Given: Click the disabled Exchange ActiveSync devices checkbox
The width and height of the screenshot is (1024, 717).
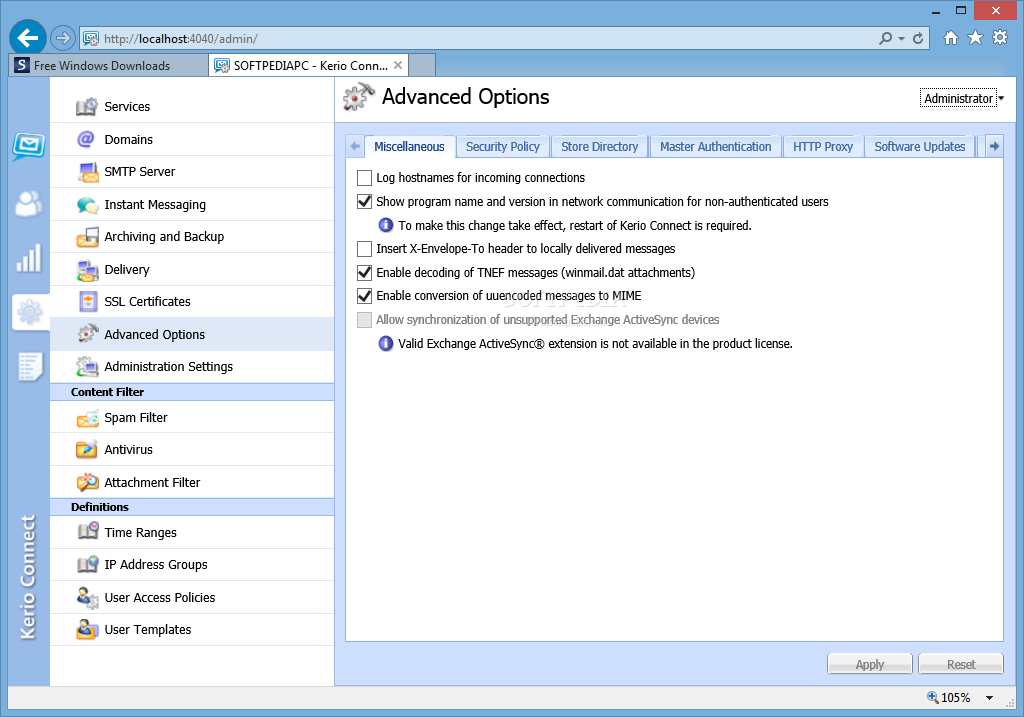Looking at the screenshot, I should pos(364,320).
